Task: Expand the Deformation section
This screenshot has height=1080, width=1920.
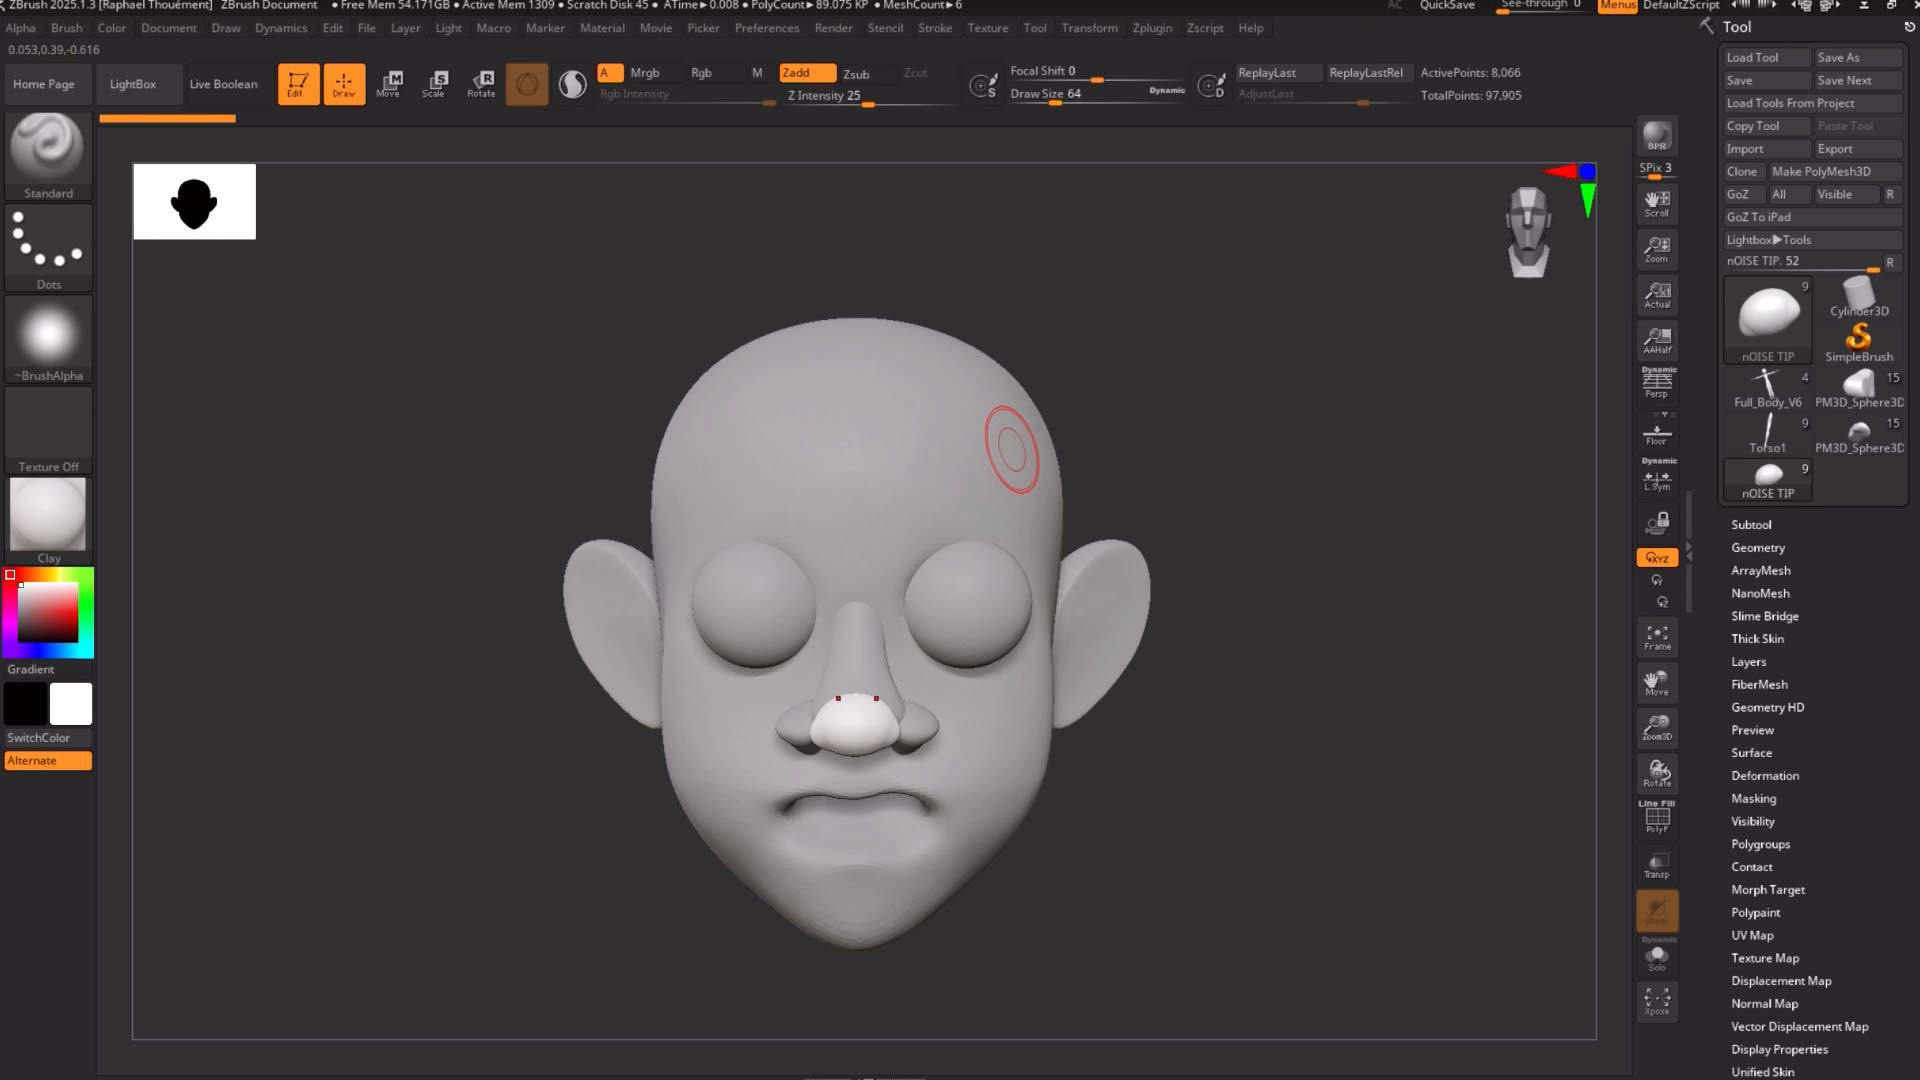Action: pyautogui.click(x=1765, y=776)
